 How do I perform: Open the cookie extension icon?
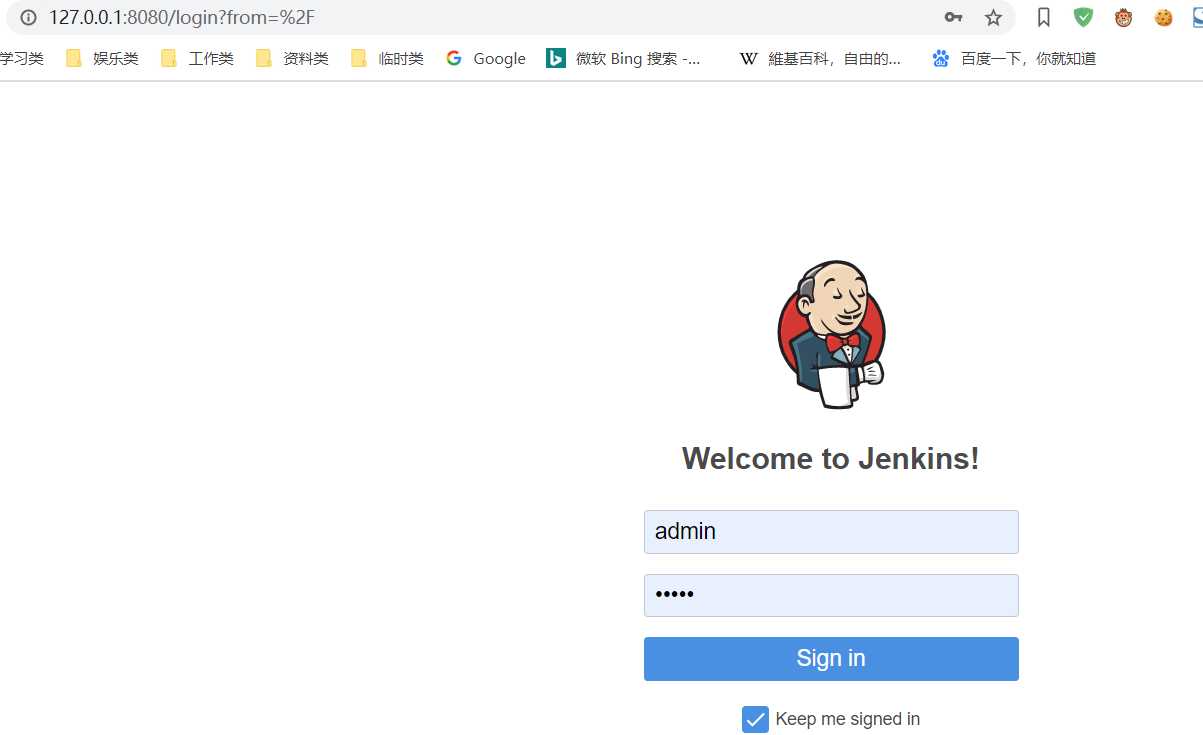click(1163, 17)
